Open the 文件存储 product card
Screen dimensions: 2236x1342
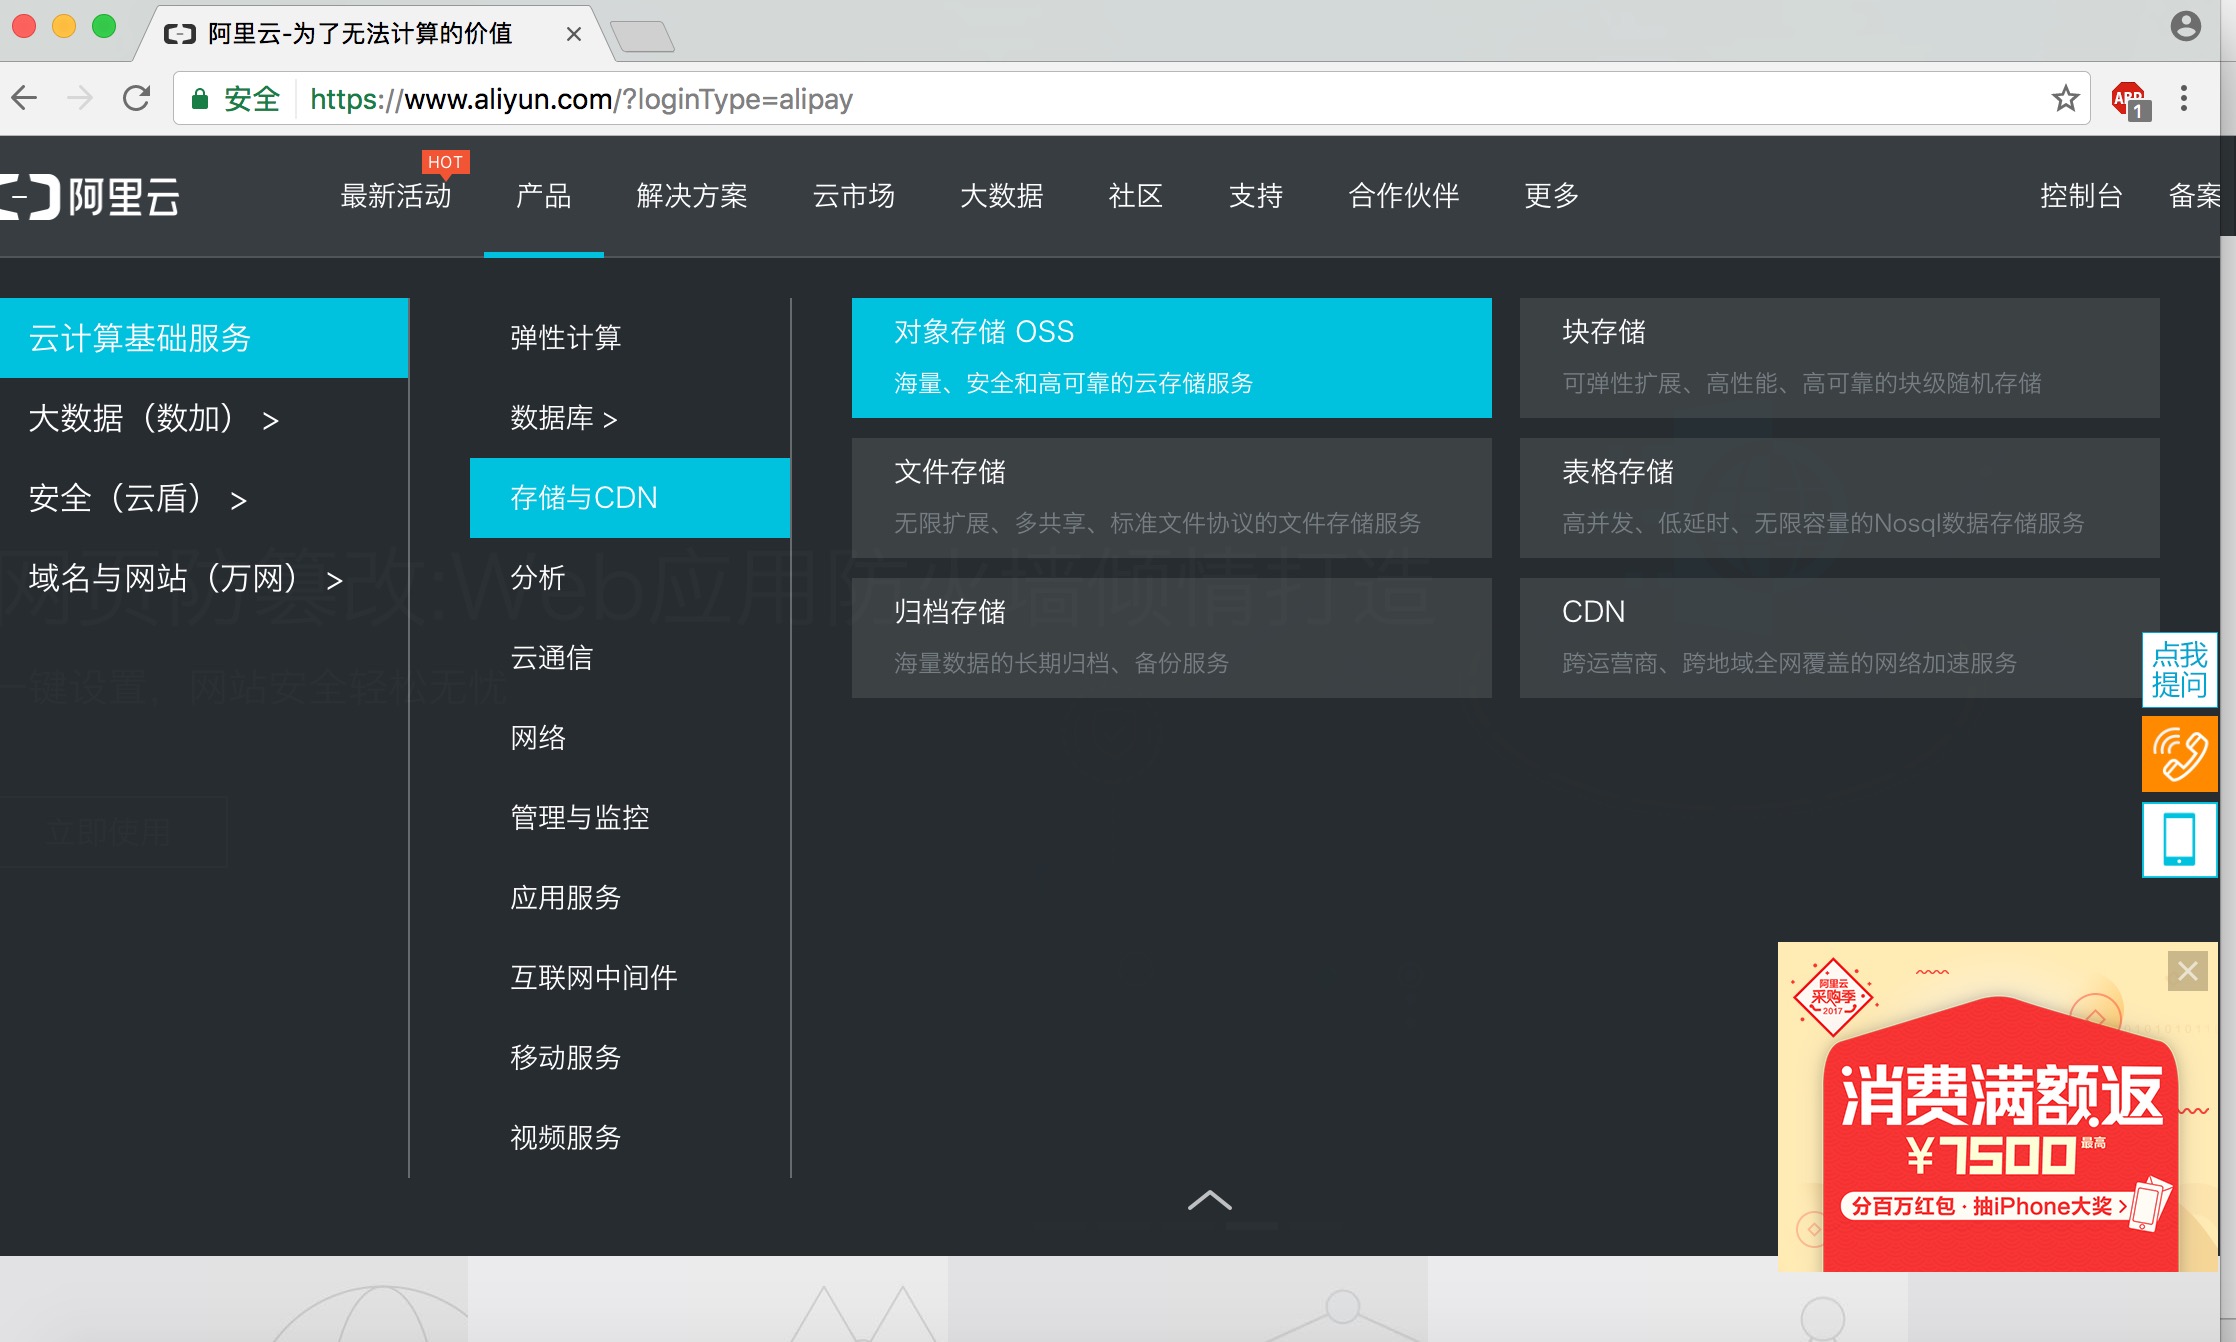click(1172, 498)
